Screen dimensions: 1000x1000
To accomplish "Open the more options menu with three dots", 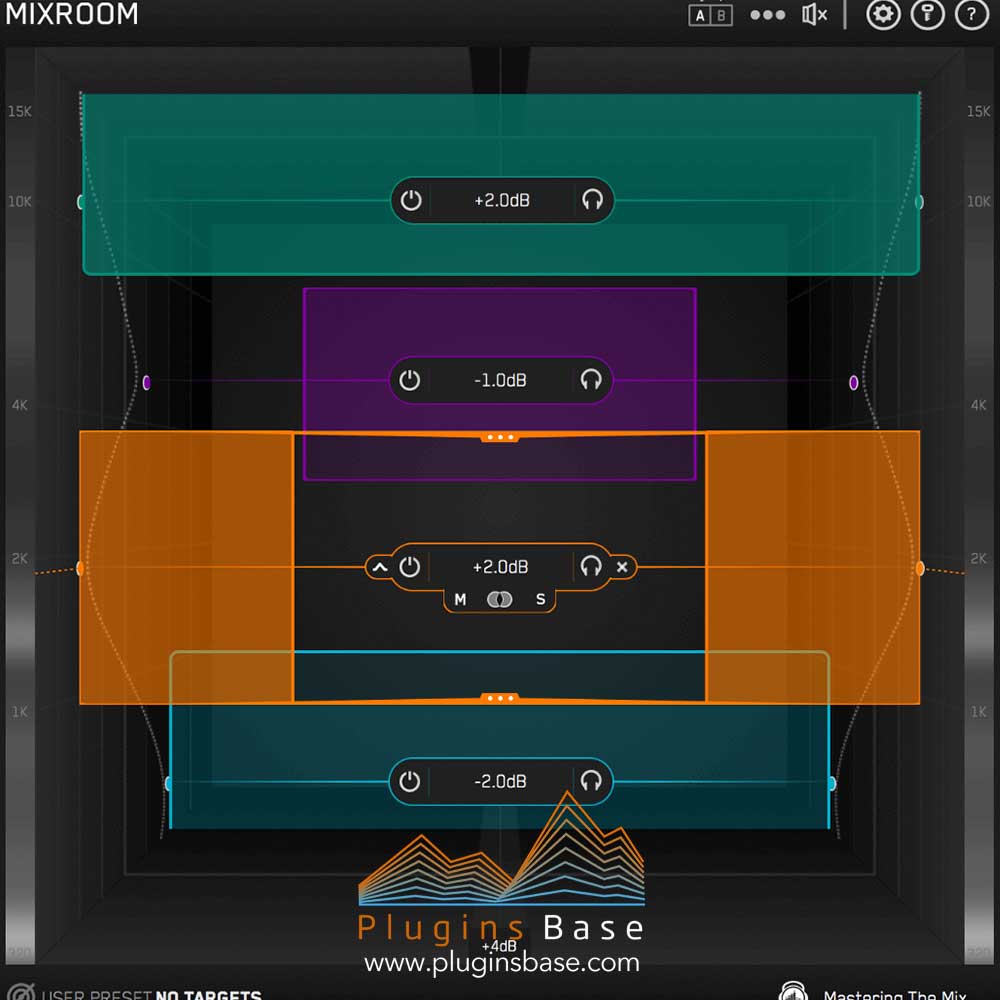I will 766,15.
